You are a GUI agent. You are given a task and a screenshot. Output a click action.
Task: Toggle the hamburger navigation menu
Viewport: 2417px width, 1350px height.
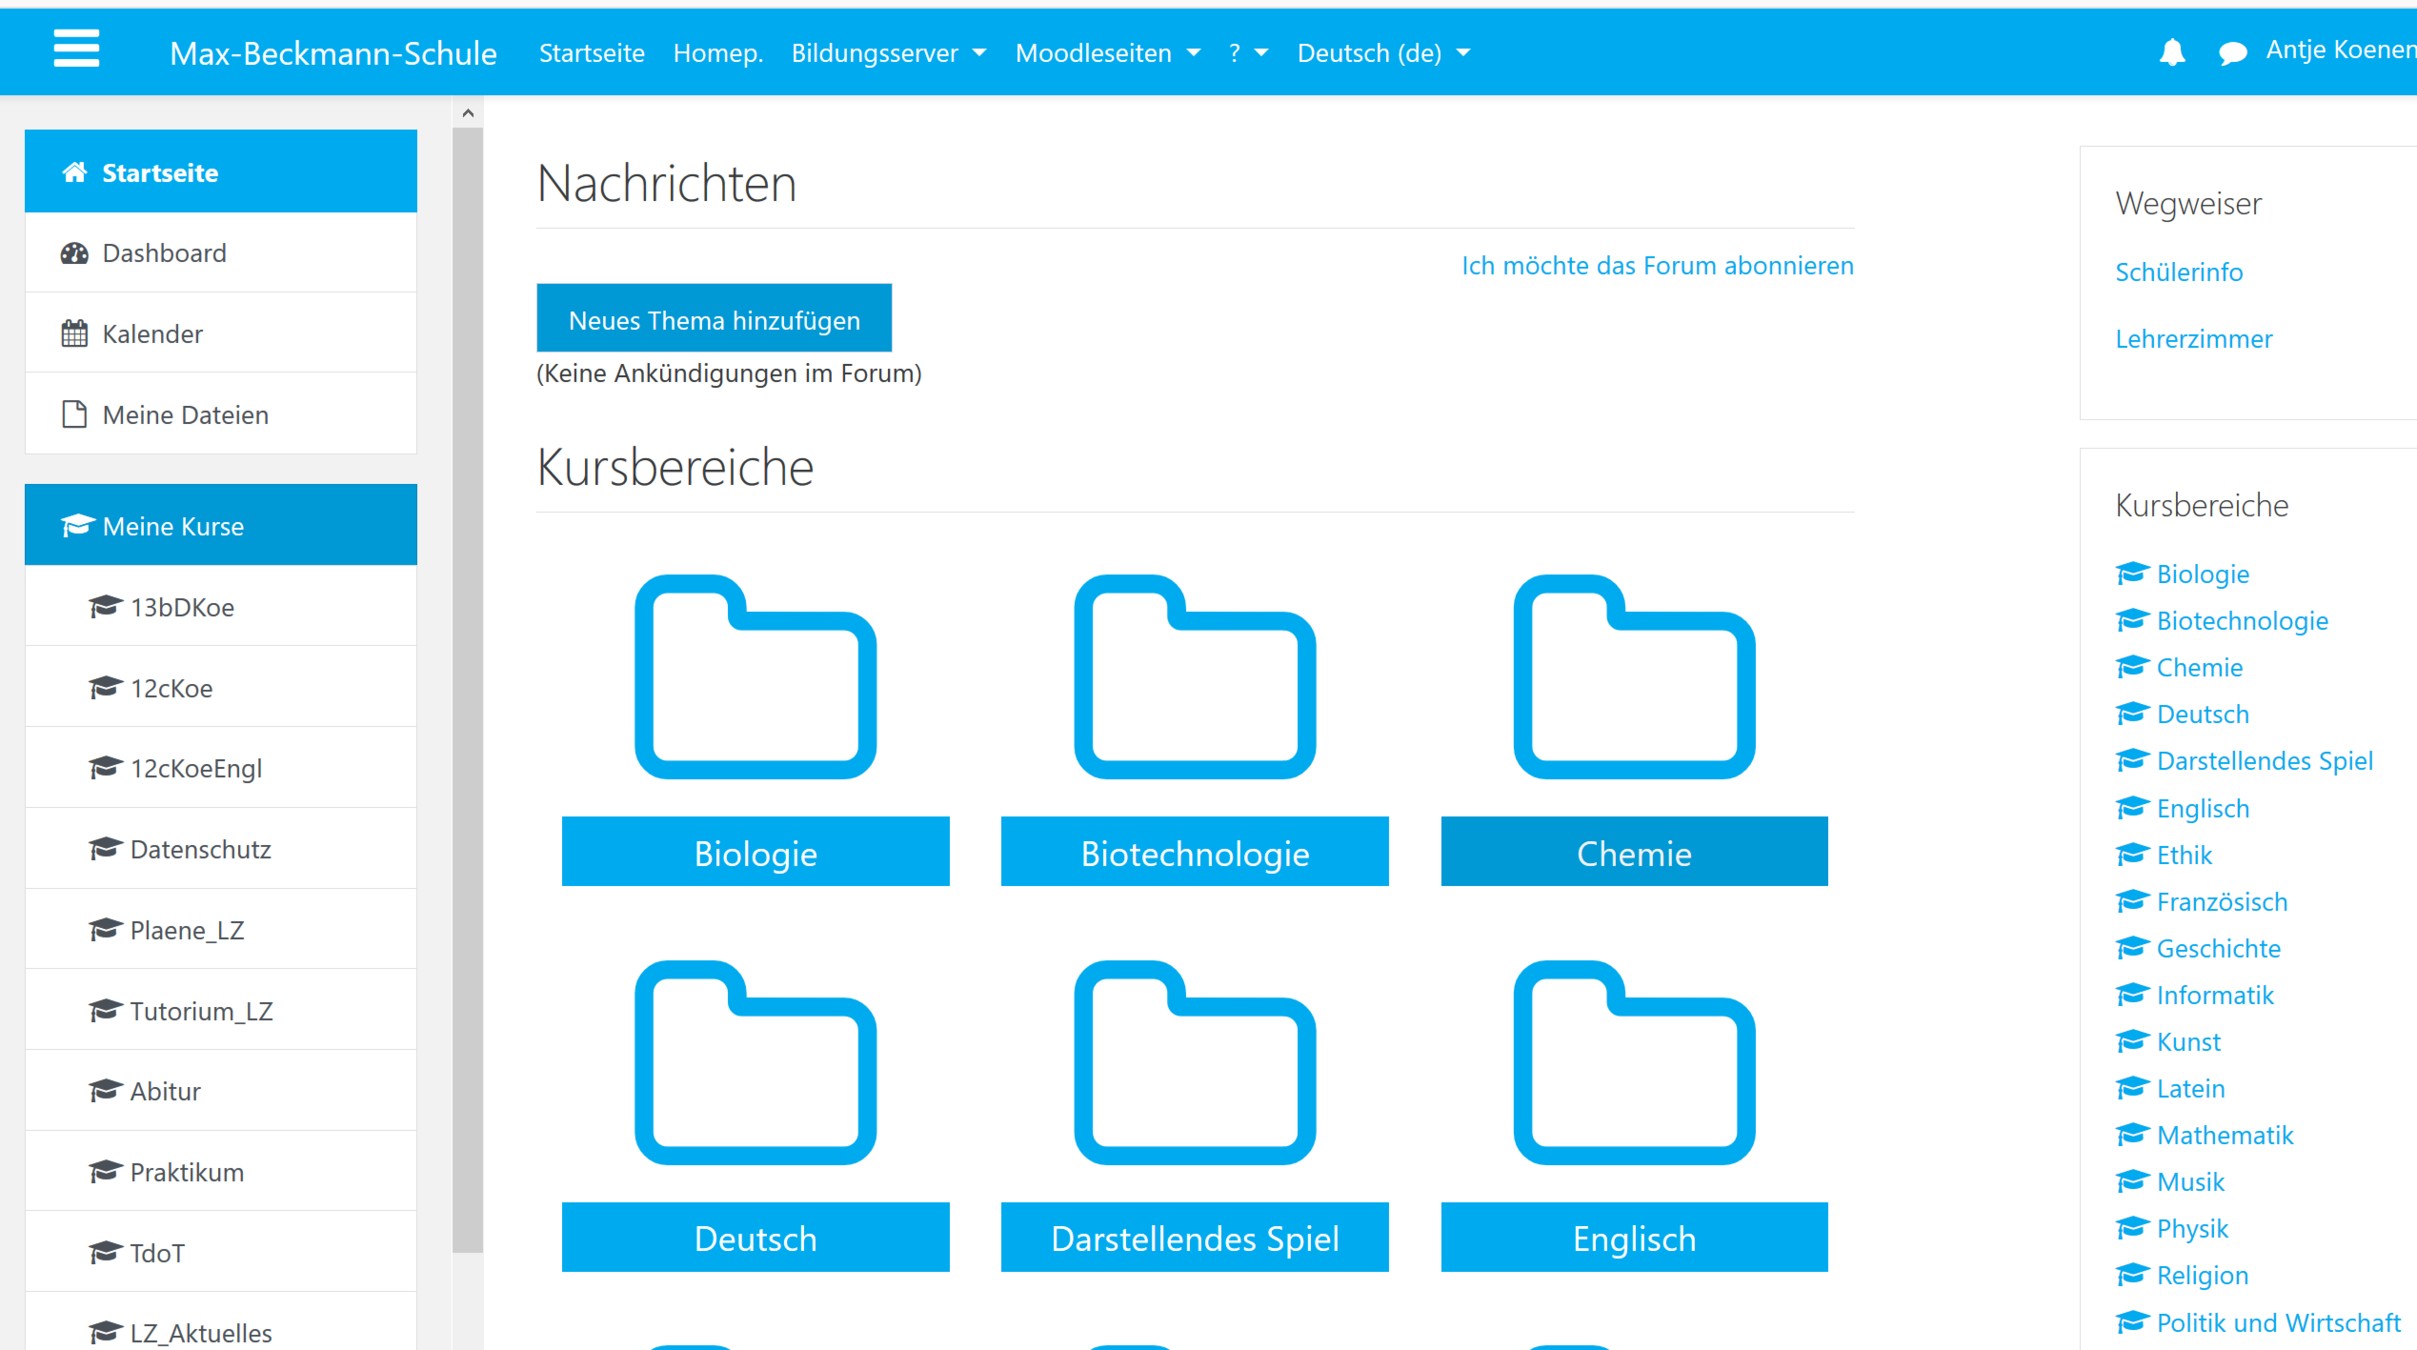(x=76, y=49)
